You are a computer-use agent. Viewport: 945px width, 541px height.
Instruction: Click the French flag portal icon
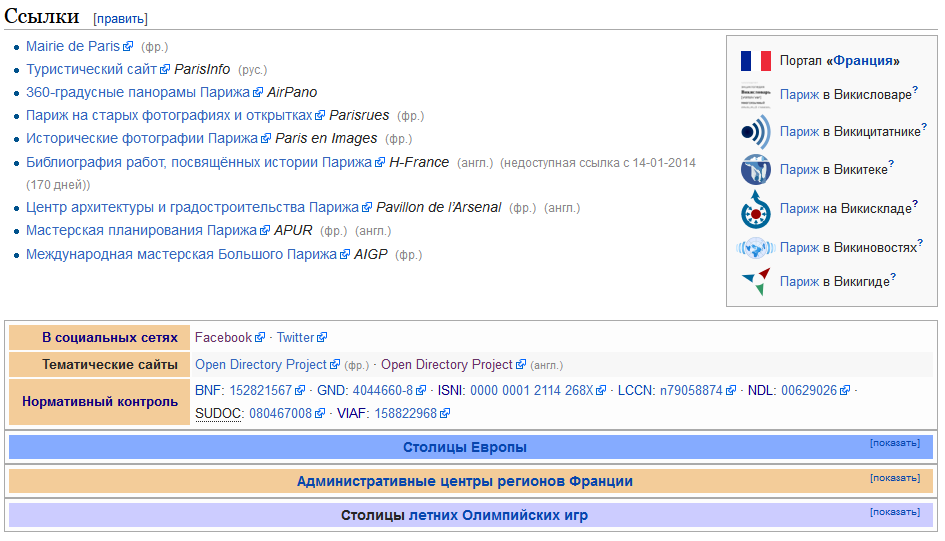click(756, 61)
